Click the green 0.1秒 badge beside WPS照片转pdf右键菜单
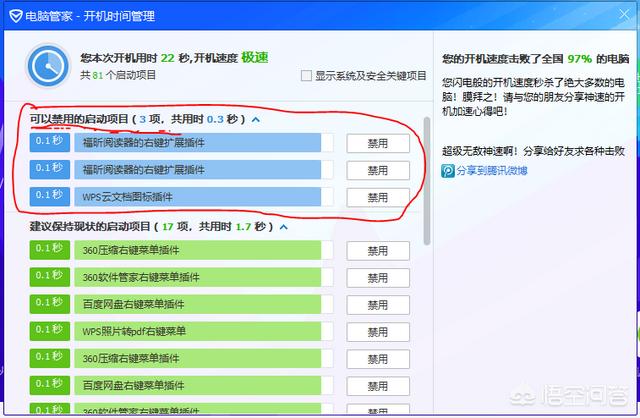 [49, 330]
